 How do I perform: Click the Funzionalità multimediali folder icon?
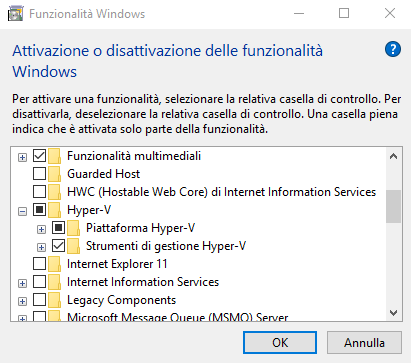click(55, 156)
